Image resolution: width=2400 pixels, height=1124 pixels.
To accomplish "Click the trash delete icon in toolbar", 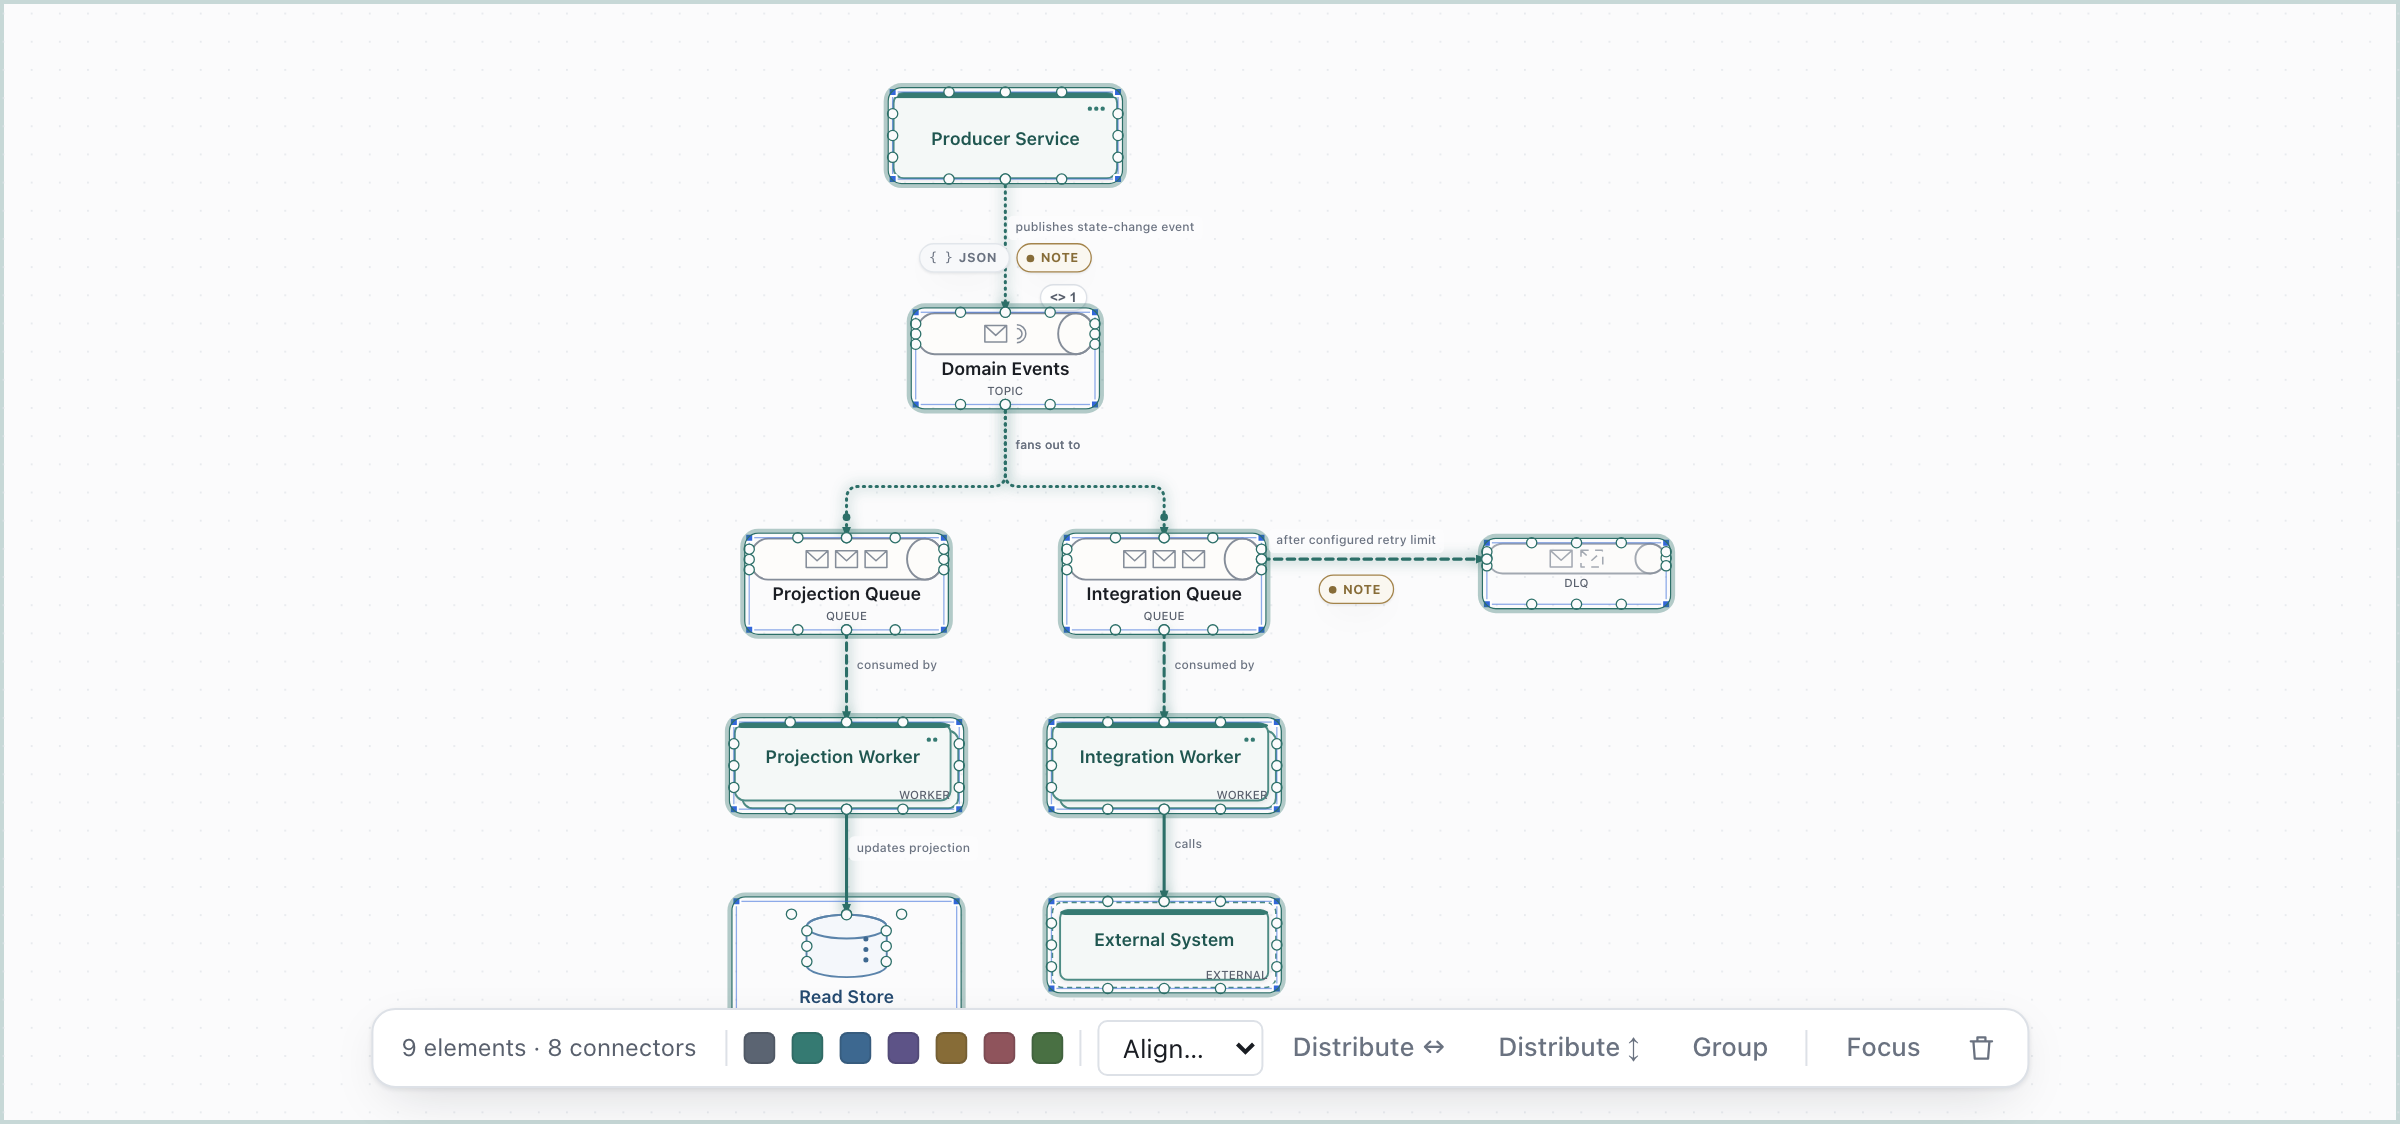I will (x=1981, y=1048).
